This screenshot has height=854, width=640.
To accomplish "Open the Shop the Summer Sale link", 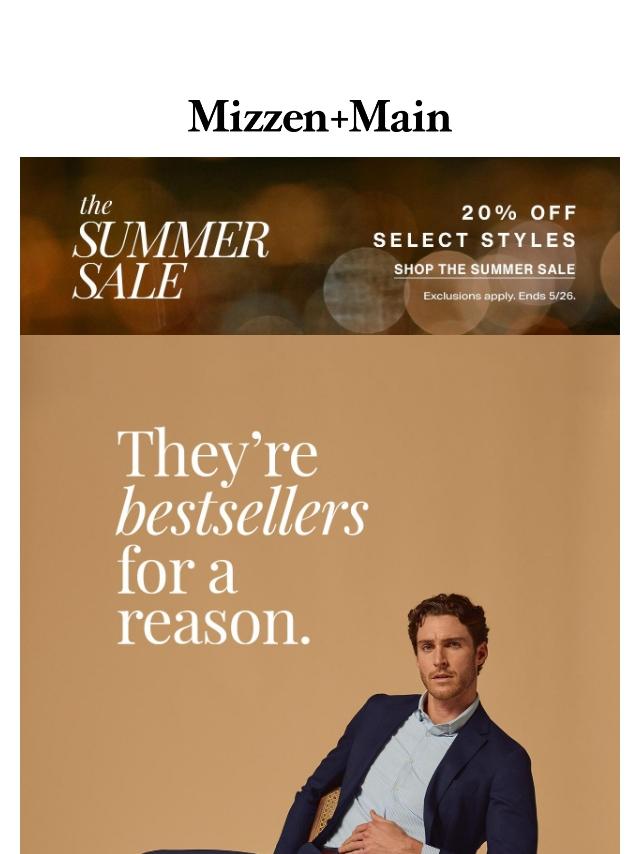I will (x=484, y=270).
